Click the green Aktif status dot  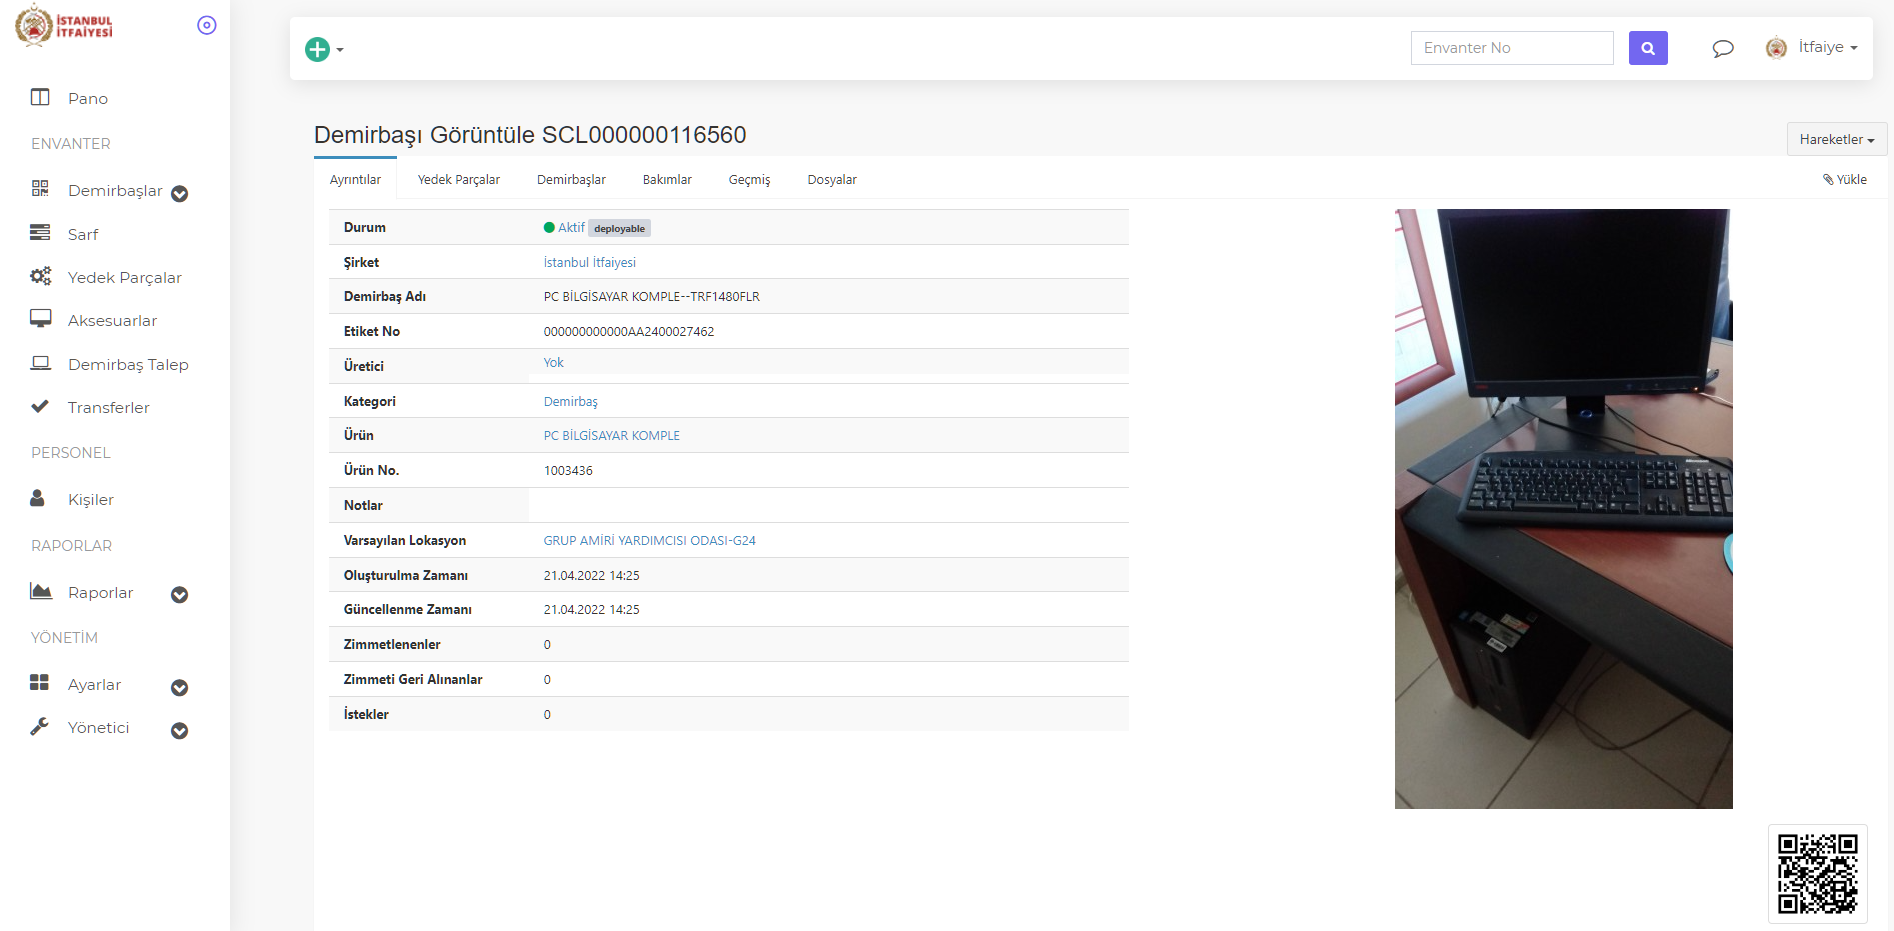(549, 227)
